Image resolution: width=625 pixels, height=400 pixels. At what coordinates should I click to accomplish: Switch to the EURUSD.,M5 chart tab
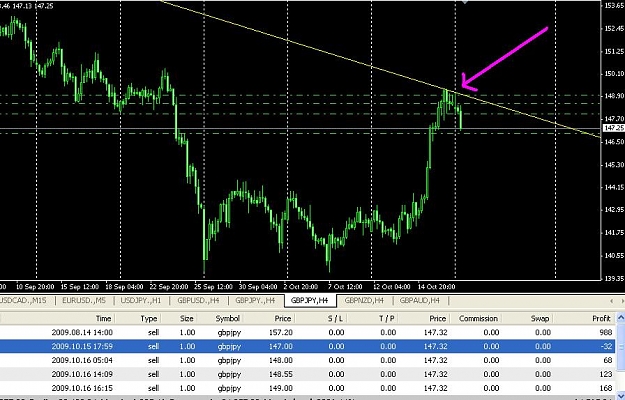coord(84,300)
